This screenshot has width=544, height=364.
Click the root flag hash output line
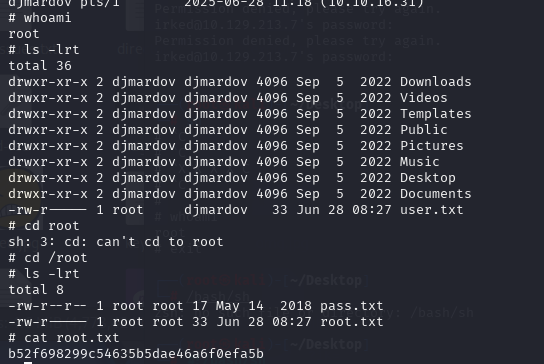pyautogui.click(x=136, y=354)
